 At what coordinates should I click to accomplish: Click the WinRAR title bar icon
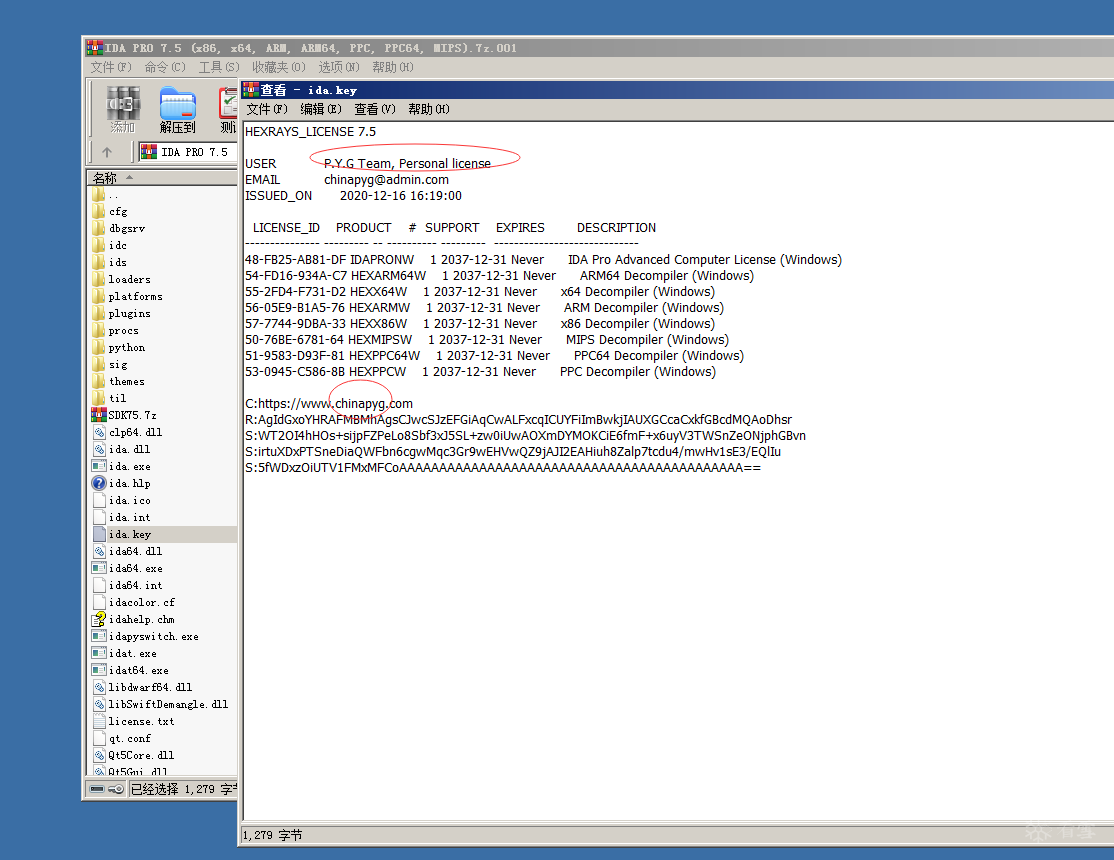pos(94,48)
